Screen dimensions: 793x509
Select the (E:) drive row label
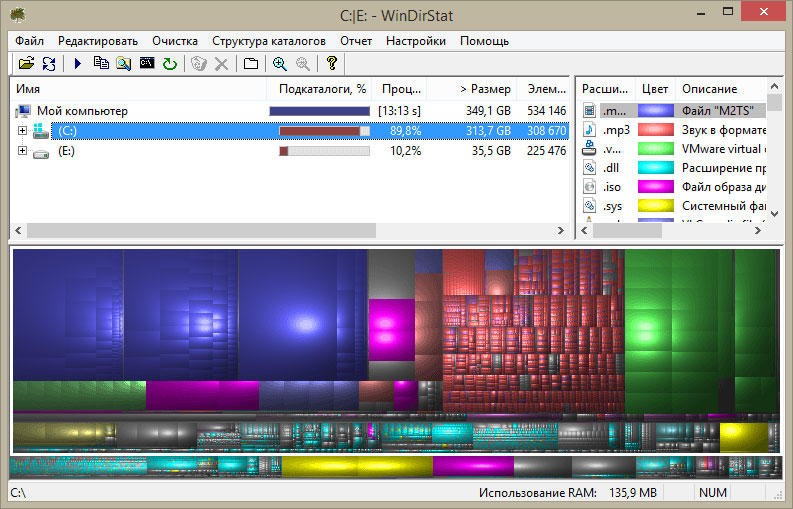click(x=66, y=151)
